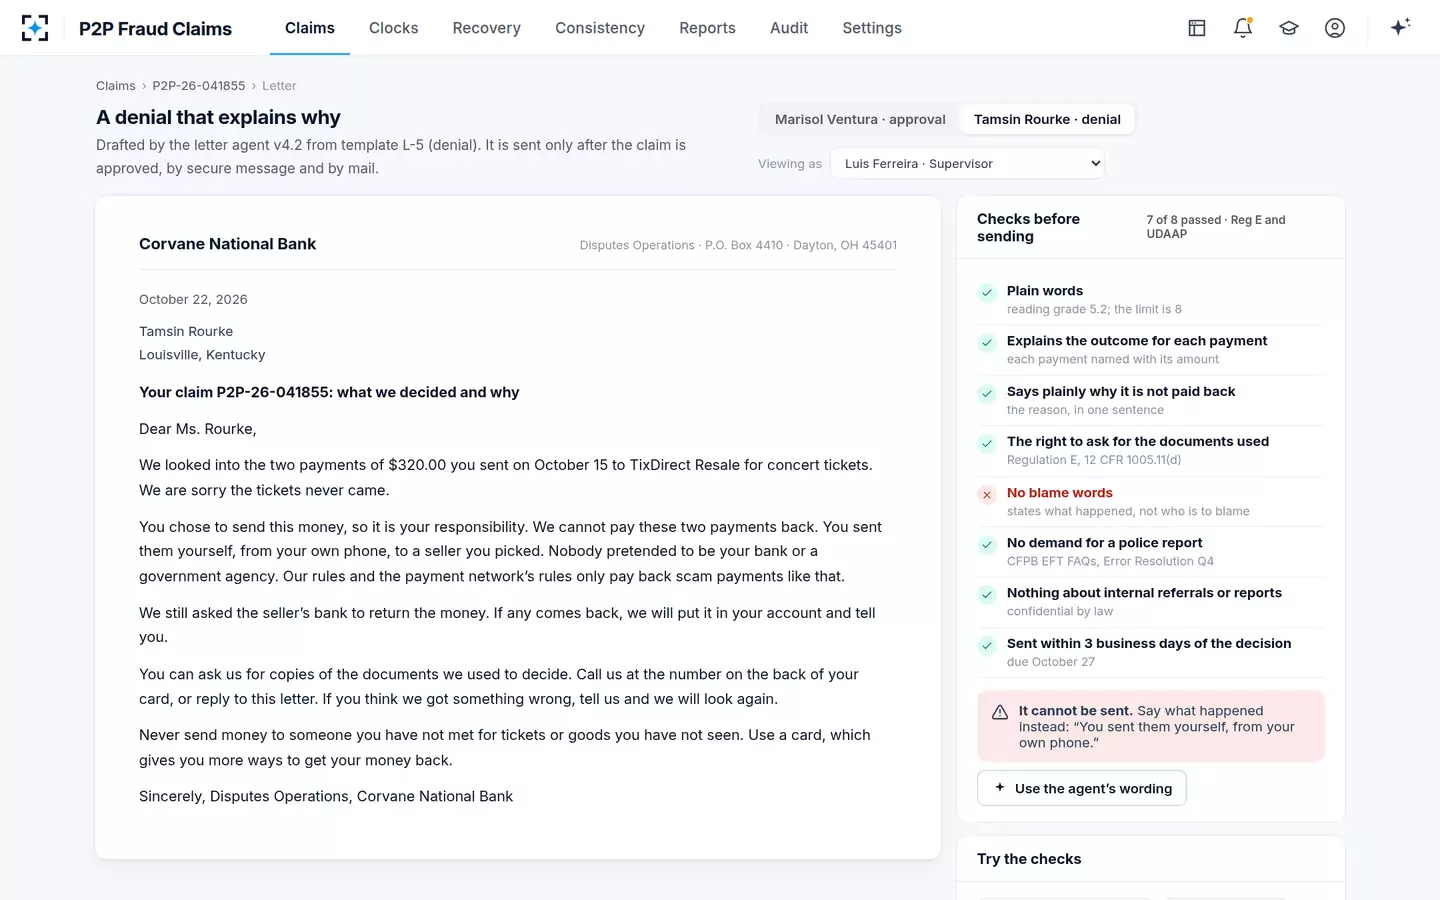Viewport: 1440px width, 900px height.
Task: Open the layout panel icon in header
Action: pyautogui.click(x=1197, y=28)
